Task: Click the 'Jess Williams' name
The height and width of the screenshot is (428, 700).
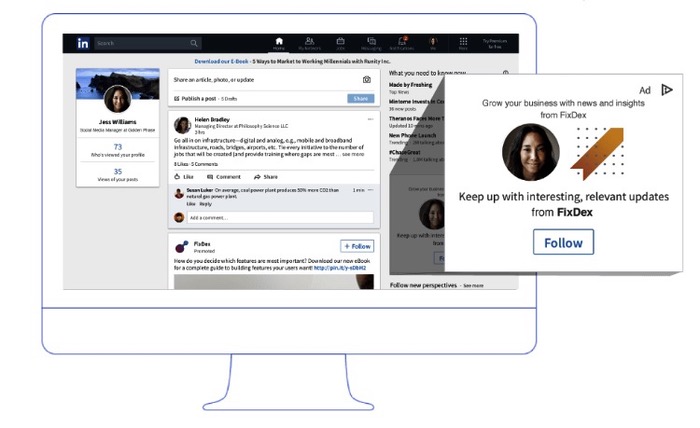Action: pos(117,122)
